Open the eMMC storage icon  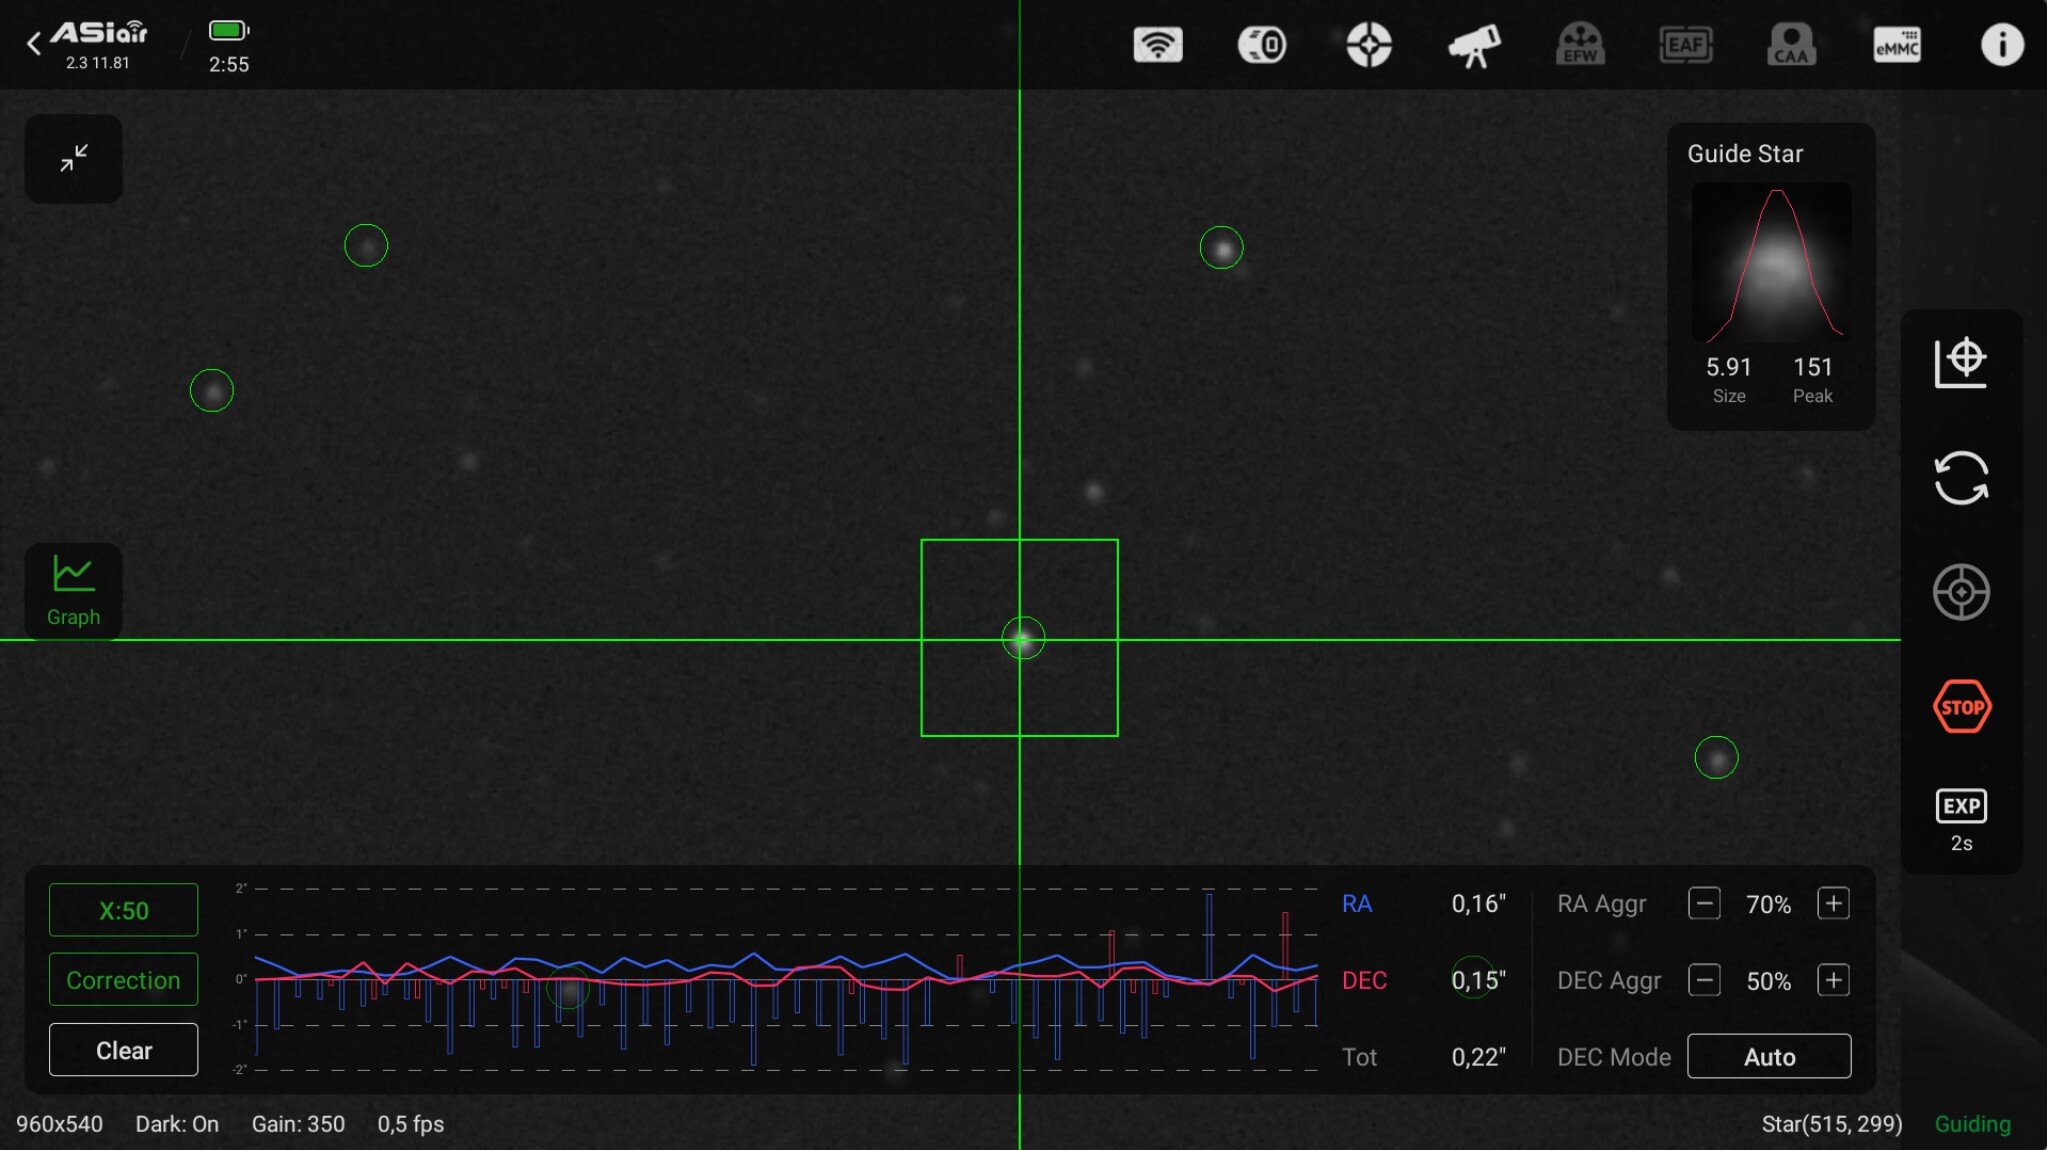pos(1896,45)
